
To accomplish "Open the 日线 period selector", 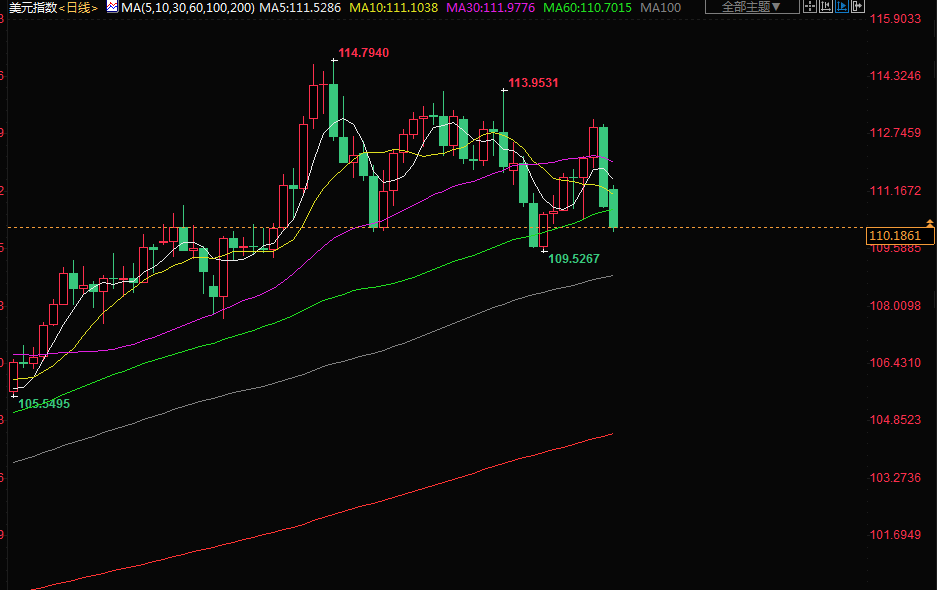I will click(x=78, y=8).
